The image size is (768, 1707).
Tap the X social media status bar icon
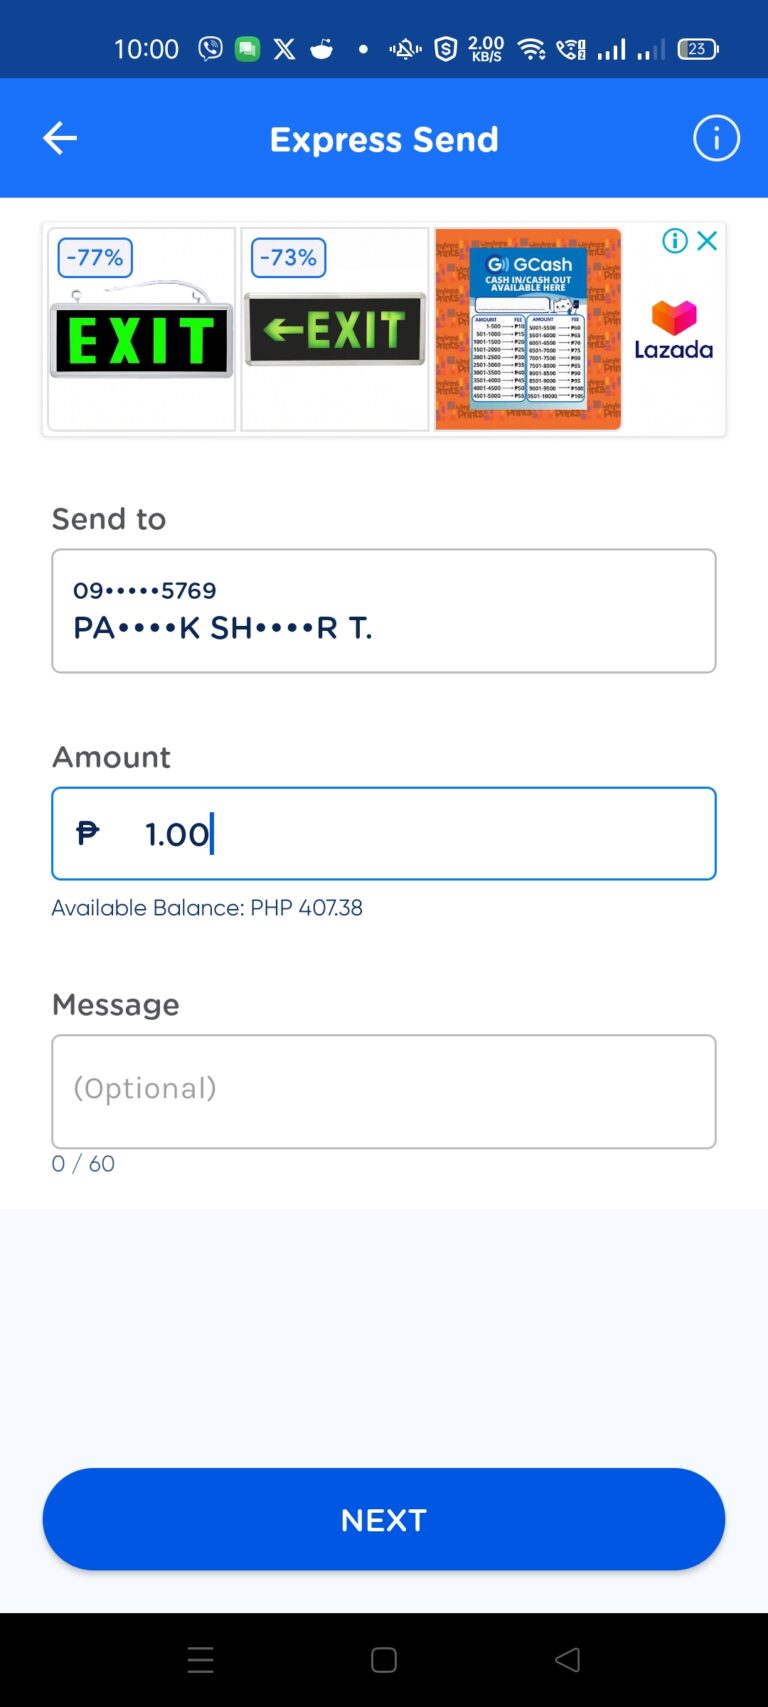(x=284, y=47)
